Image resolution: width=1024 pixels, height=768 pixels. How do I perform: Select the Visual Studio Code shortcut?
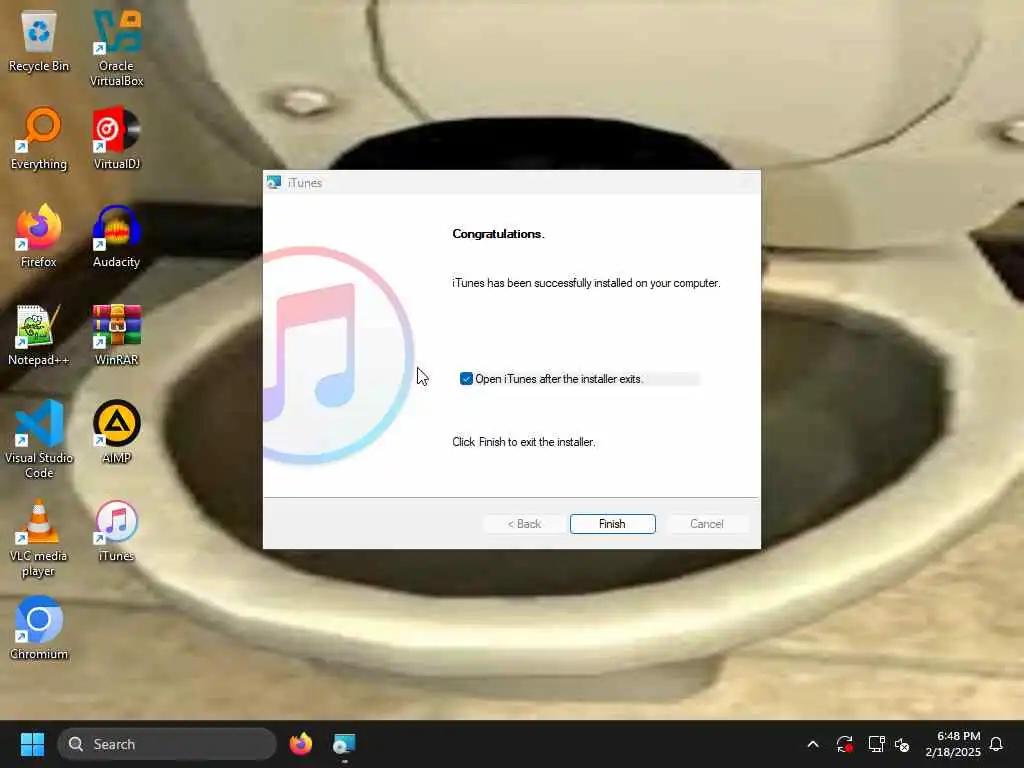39,440
